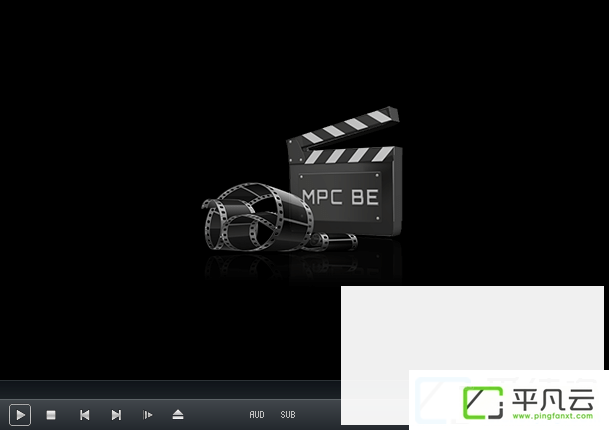This screenshot has height=430, width=609.
Task: Click the light gray overlay panel
Action: (472, 328)
